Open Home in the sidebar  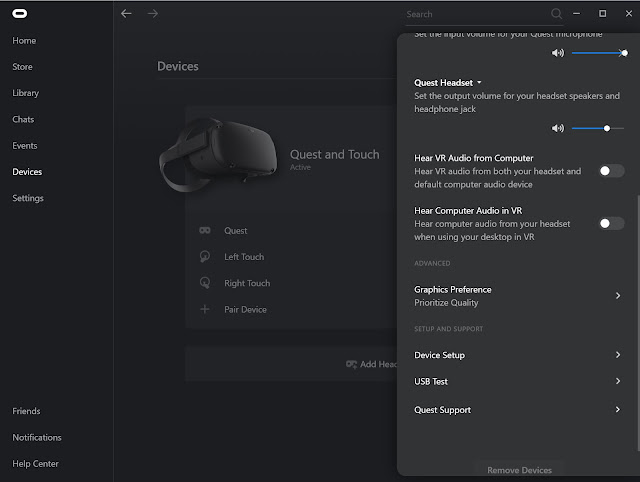[x=24, y=40]
